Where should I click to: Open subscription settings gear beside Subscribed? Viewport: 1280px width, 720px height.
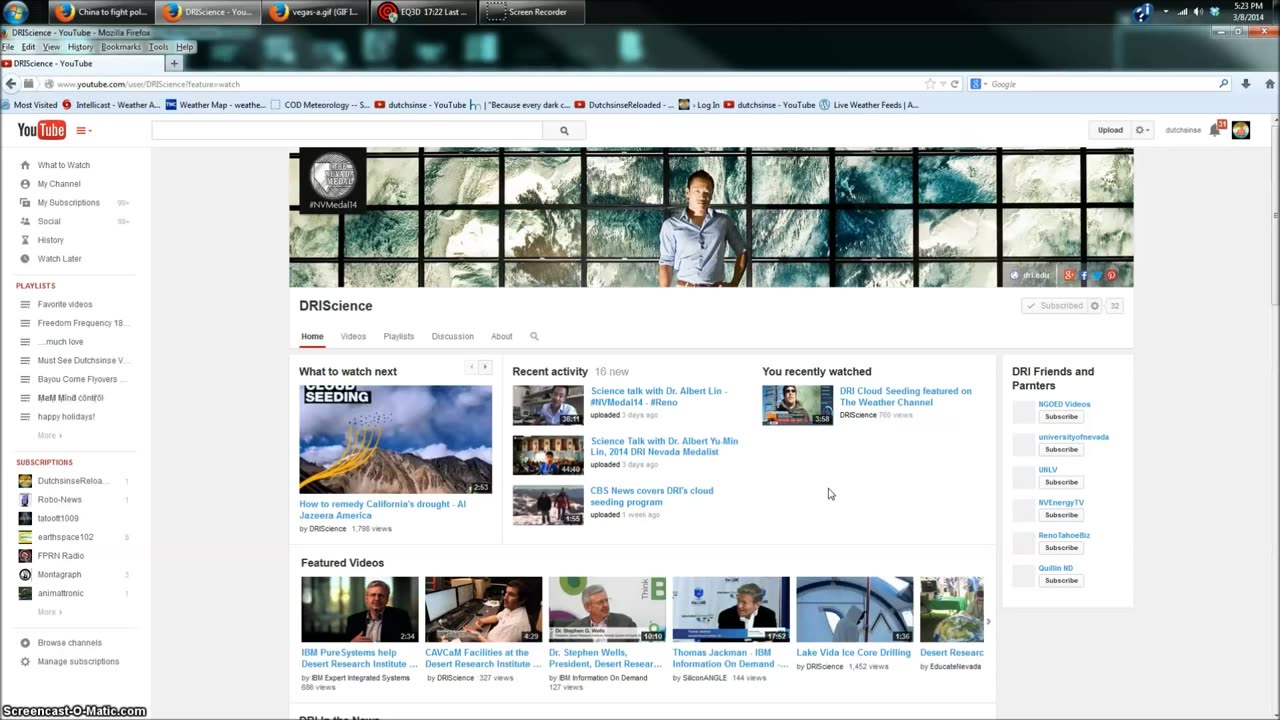[1095, 306]
